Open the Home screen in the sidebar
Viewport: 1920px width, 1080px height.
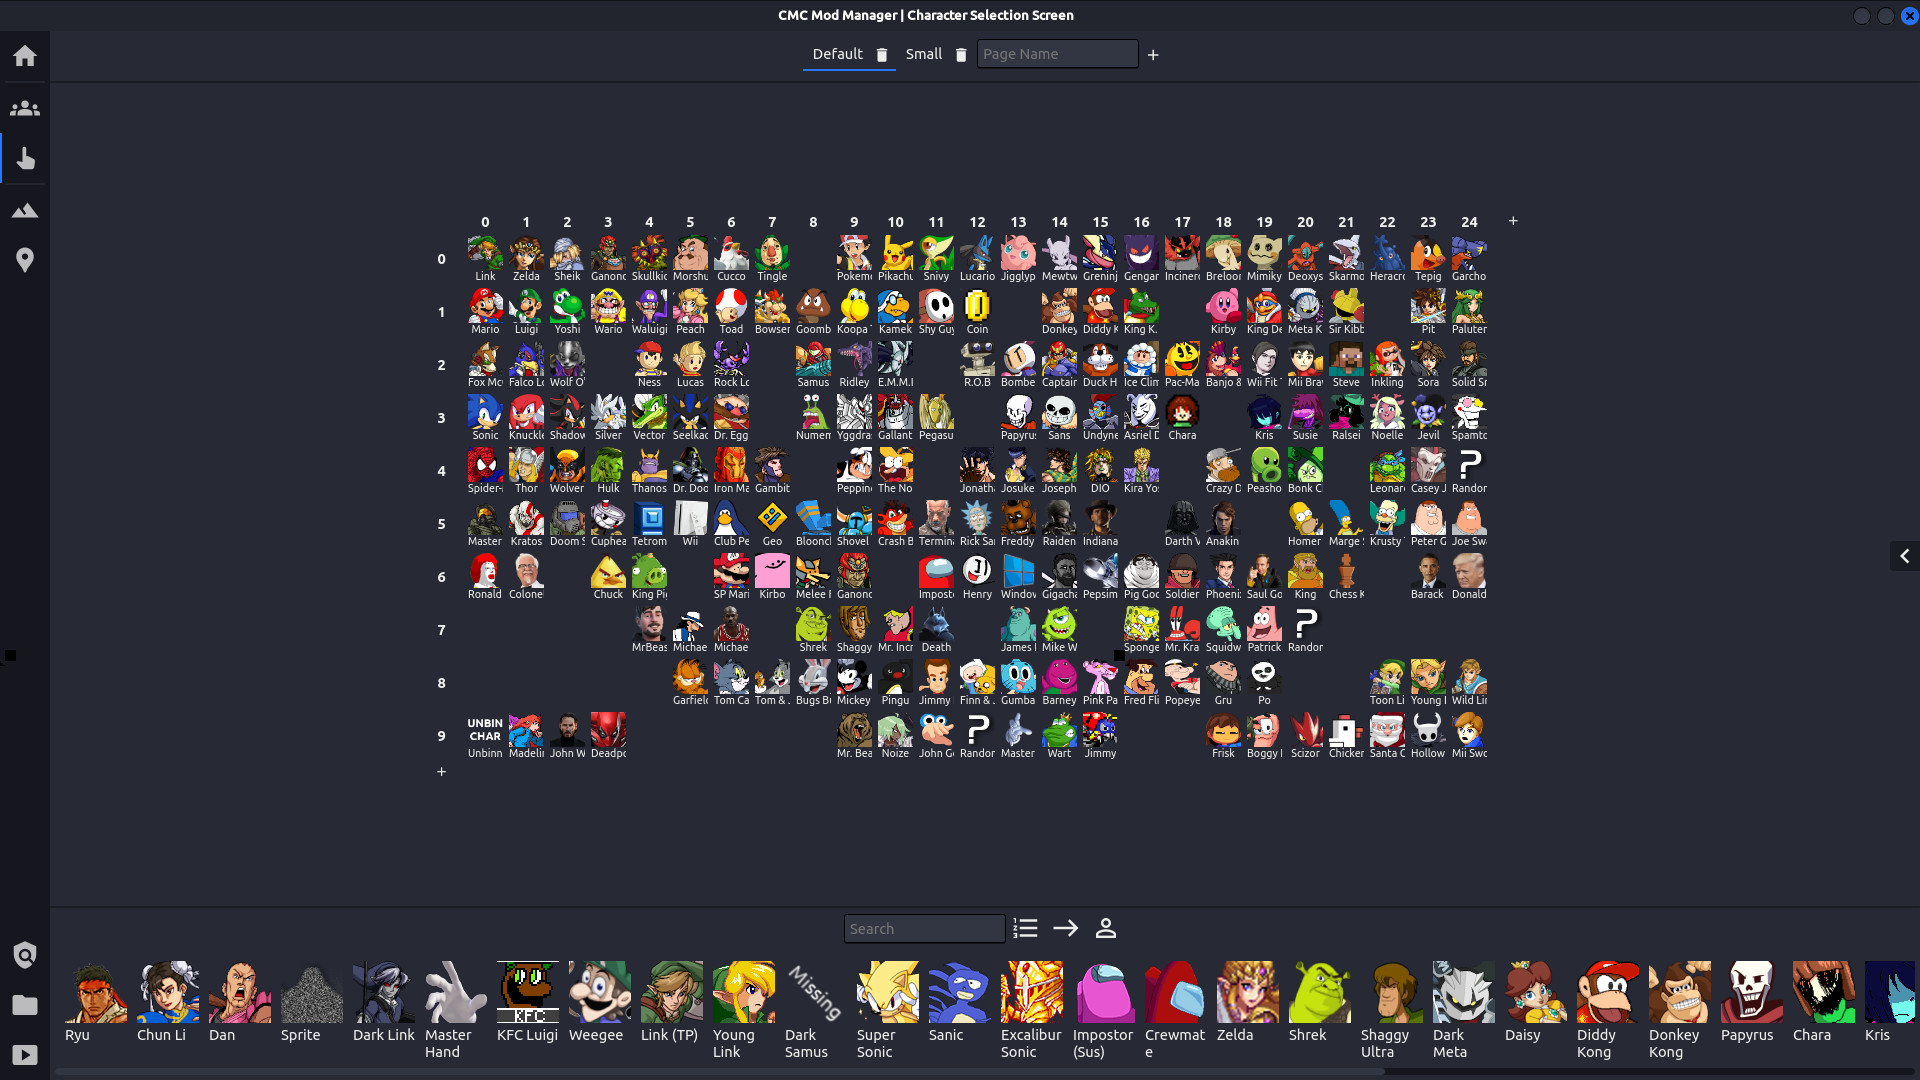24,56
